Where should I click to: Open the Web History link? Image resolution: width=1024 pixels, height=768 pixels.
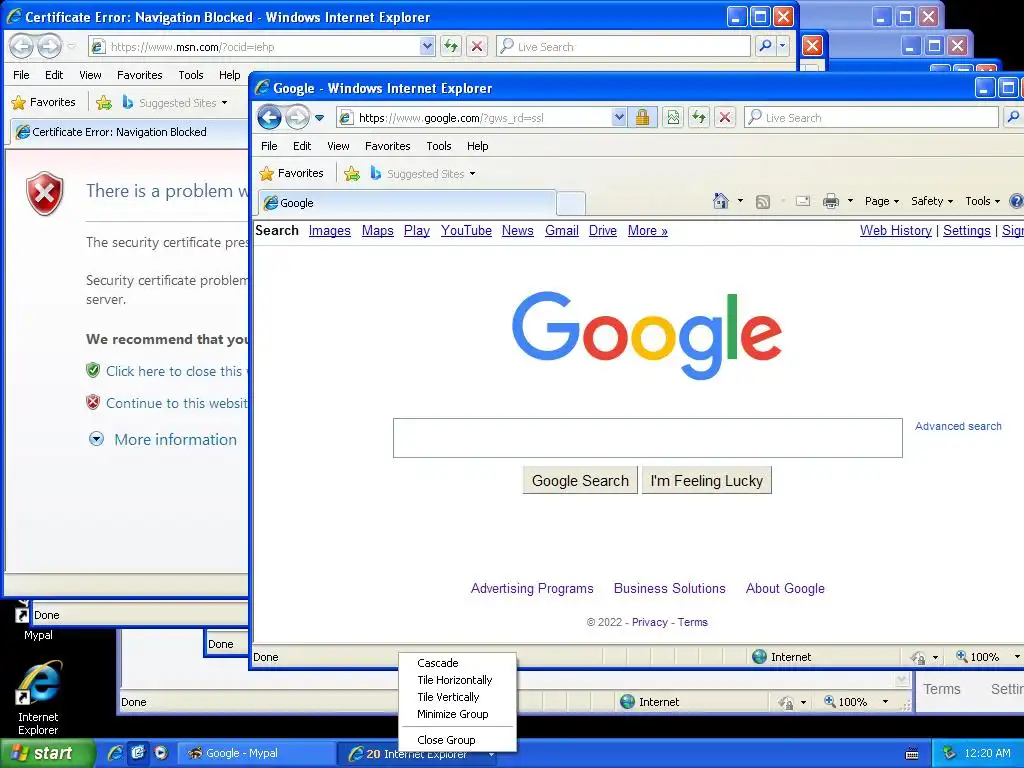pyautogui.click(x=895, y=231)
